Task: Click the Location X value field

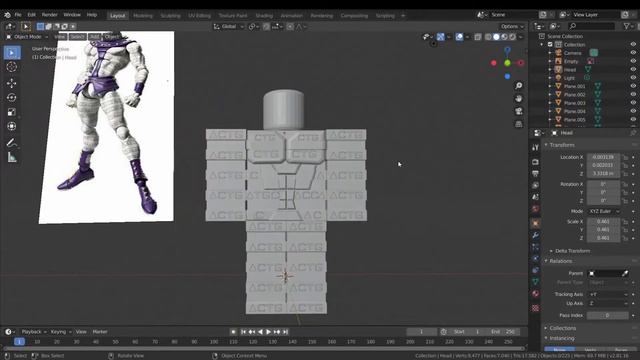Action: (603, 158)
